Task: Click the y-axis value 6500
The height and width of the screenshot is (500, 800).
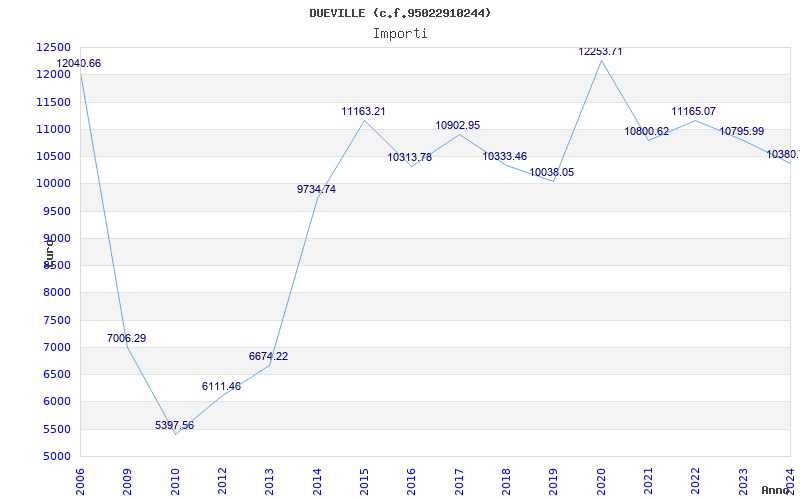Action: tap(56, 374)
